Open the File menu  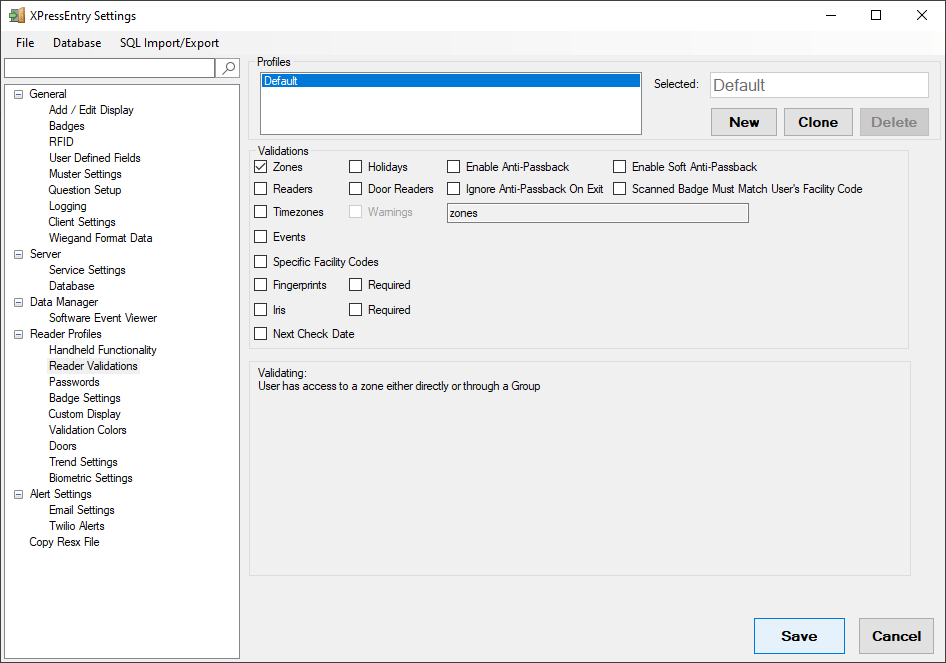pyautogui.click(x=25, y=43)
